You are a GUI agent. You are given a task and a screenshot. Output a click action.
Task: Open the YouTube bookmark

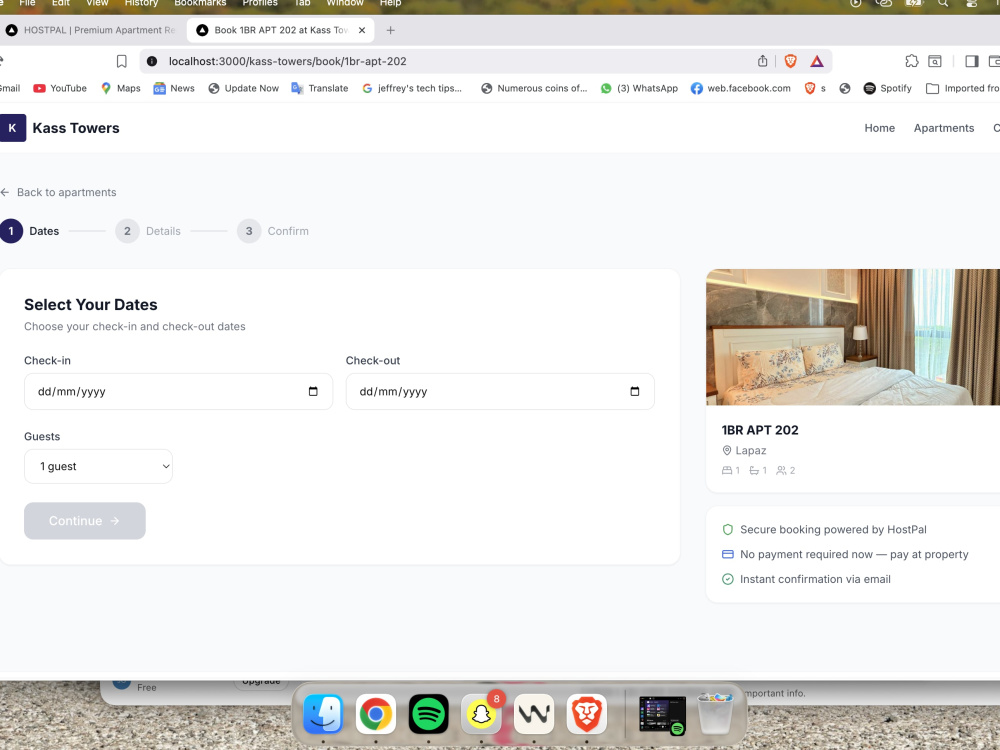(60, 88)
